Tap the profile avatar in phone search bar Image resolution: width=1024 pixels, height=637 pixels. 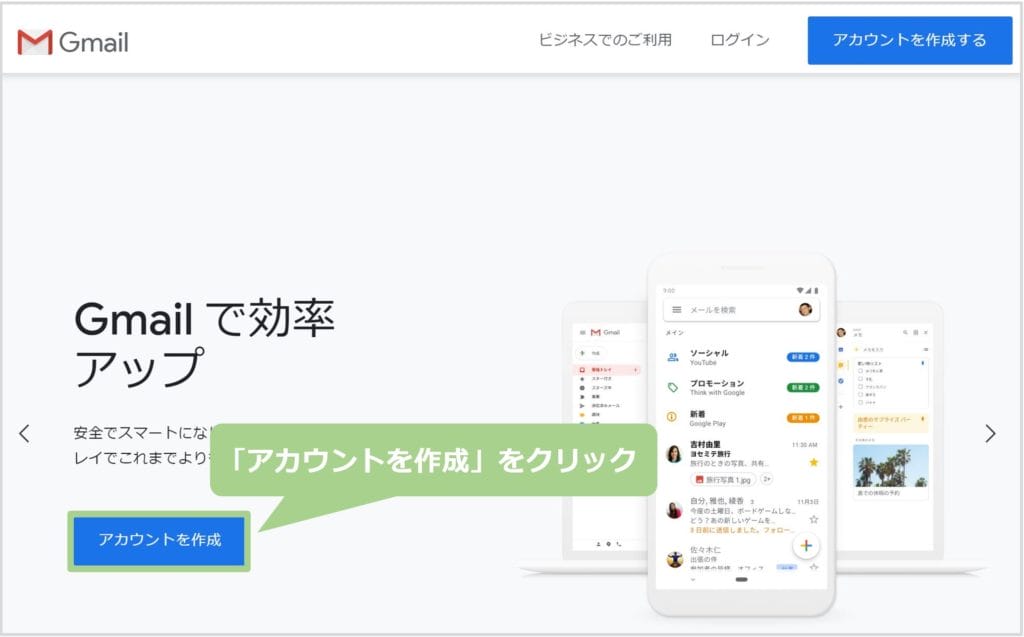[x=805, y=310]
